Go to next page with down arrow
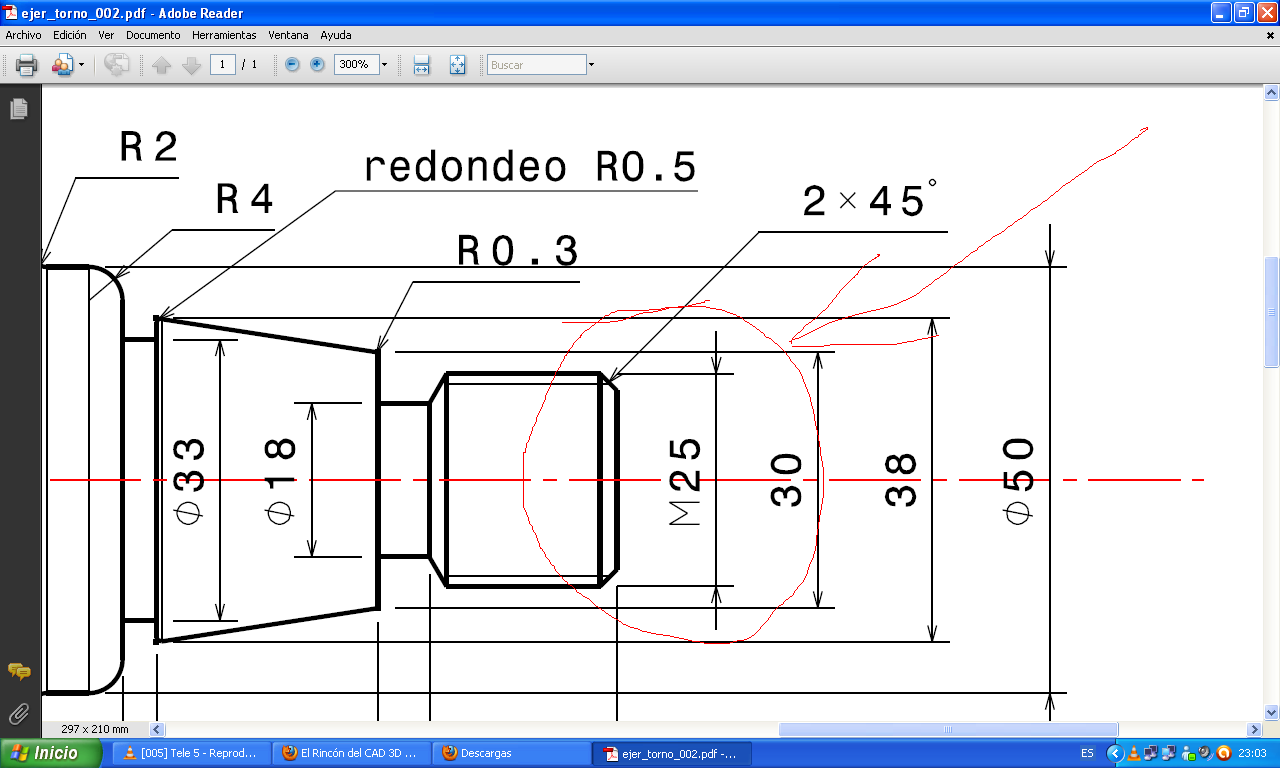 (192, 65)
